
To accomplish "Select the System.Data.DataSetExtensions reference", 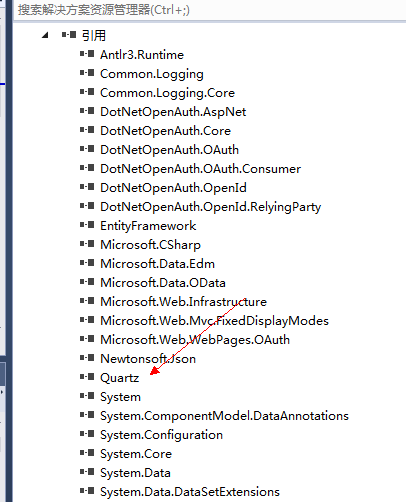I will coord(190,492).
